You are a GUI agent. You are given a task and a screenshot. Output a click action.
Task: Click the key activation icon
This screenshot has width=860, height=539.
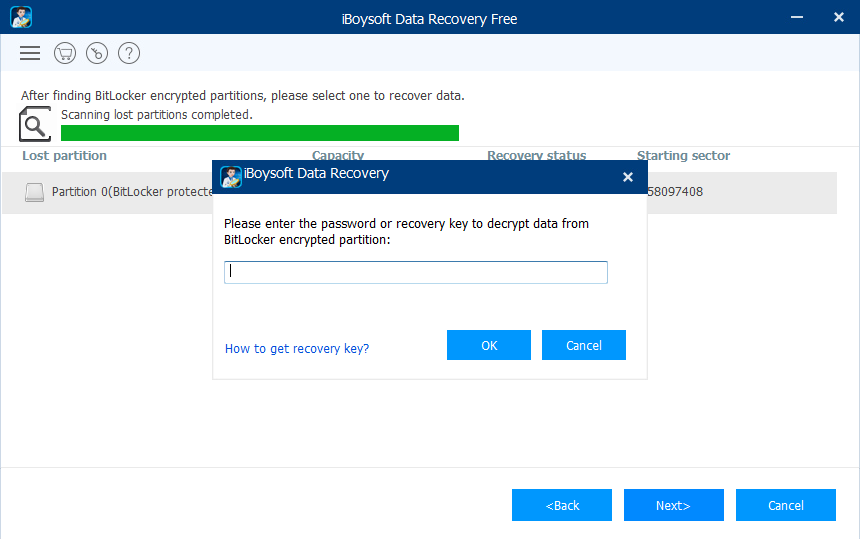point(97,53)
